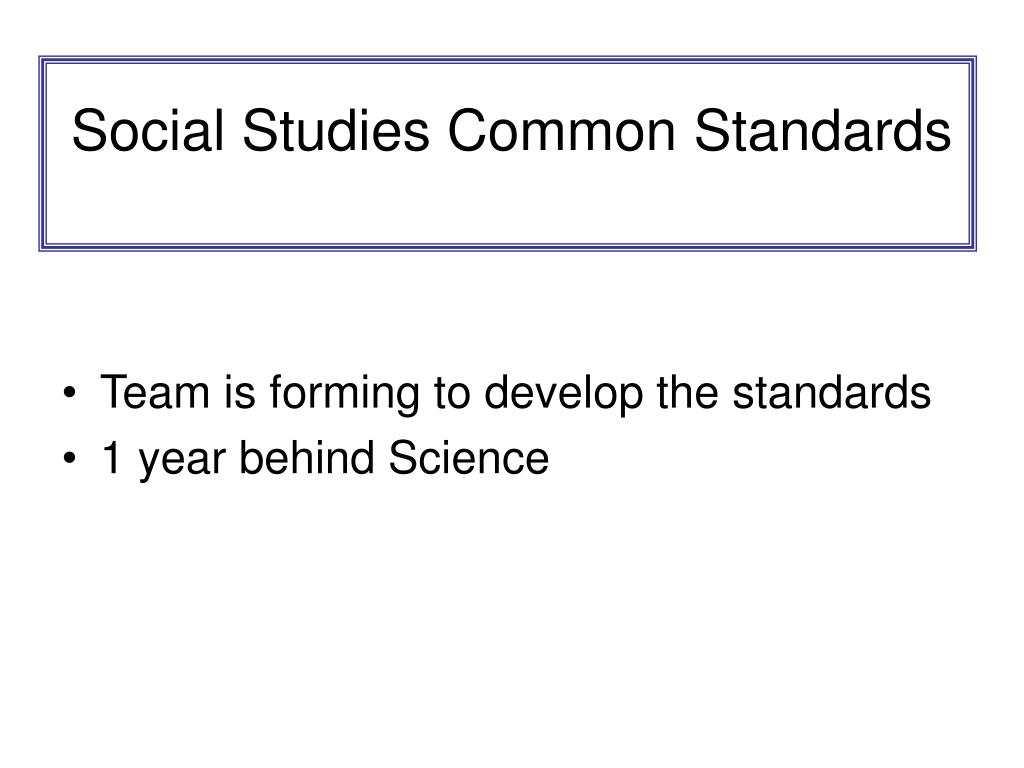Viewport: 1024px width, 768px height.
Task: Click the lowercase word "standards" in bullet
Action: (x=831, y=392)
